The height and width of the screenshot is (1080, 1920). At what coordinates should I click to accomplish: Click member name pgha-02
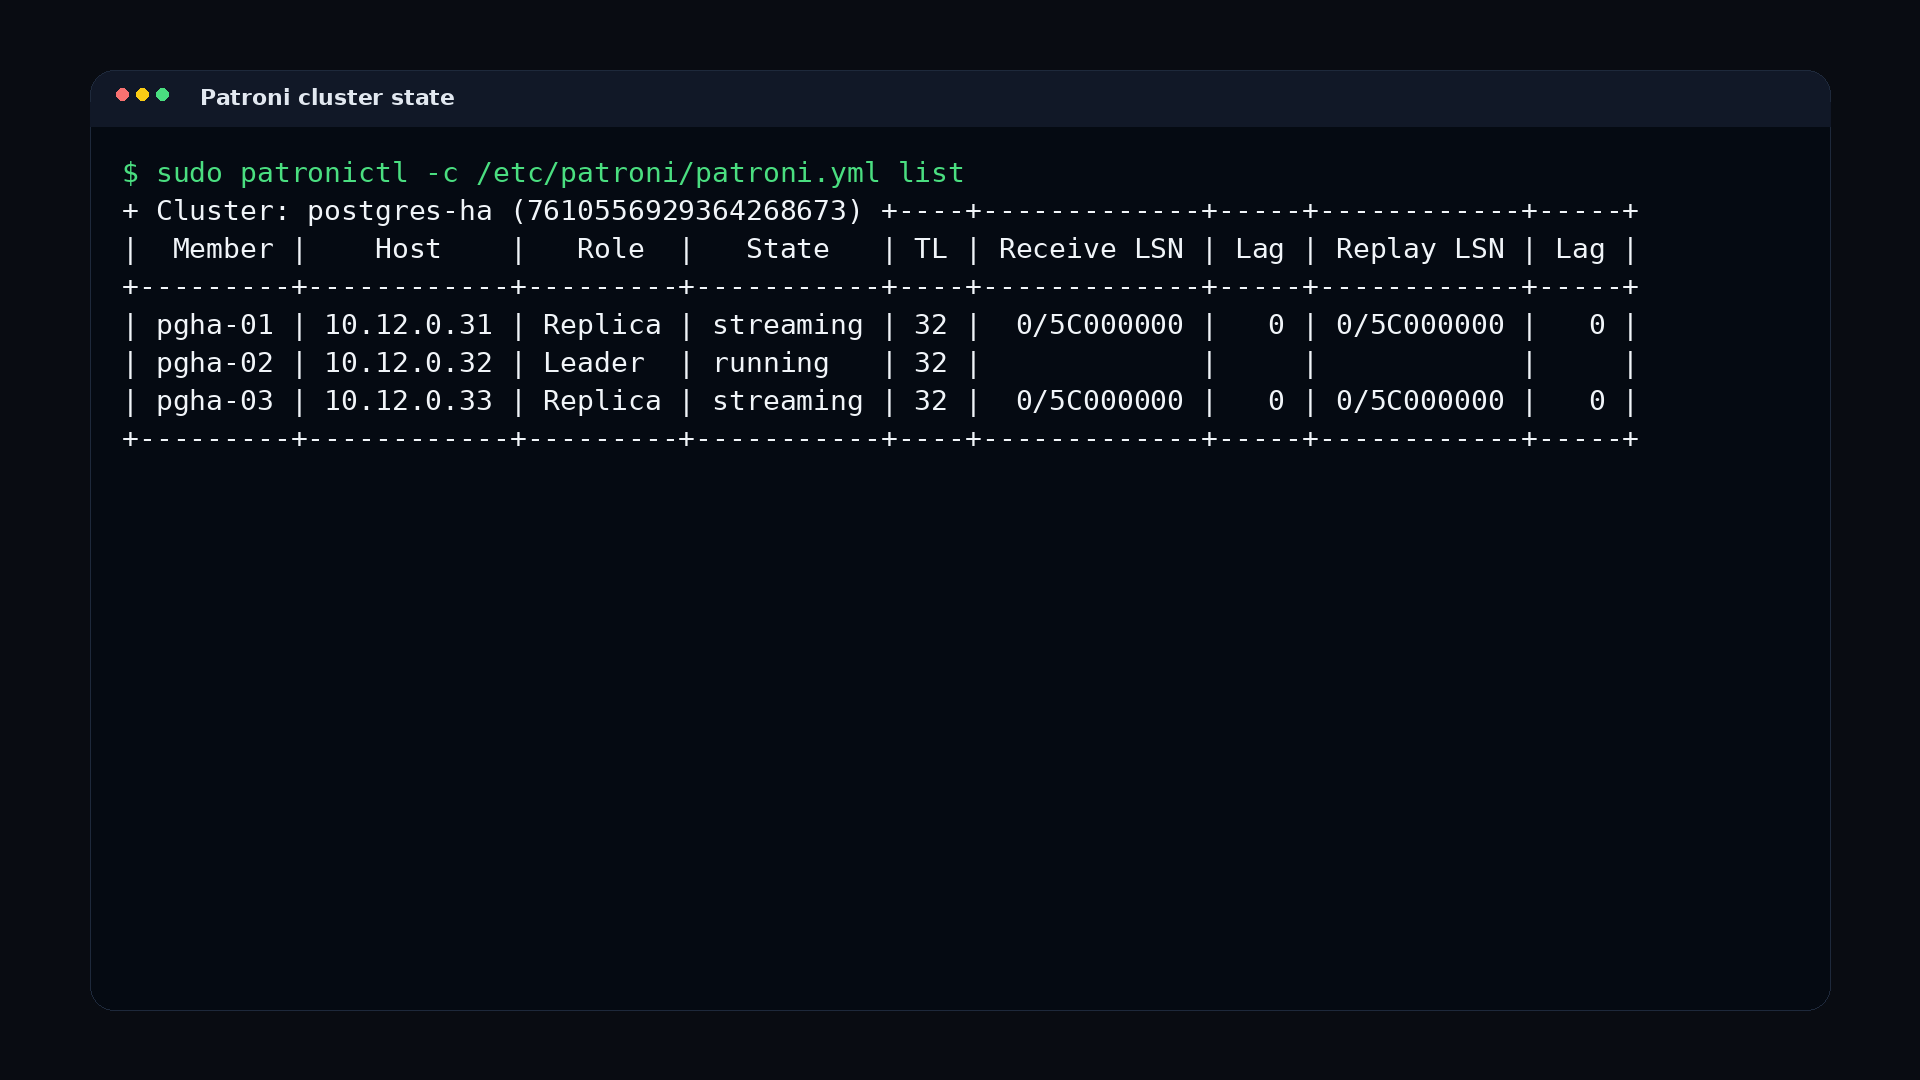tap(215, 363)
